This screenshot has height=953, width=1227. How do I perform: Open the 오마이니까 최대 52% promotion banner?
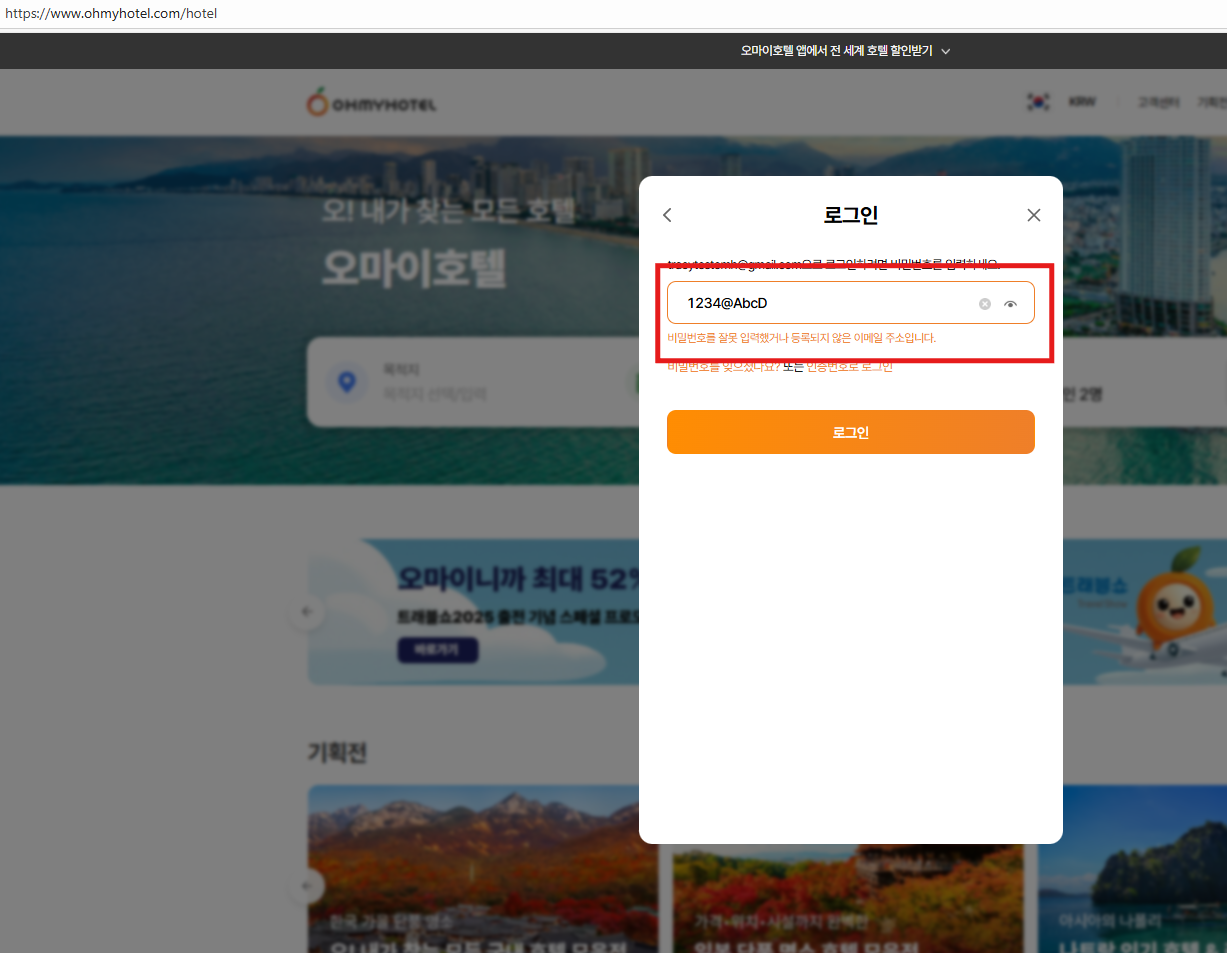(473, 612)
